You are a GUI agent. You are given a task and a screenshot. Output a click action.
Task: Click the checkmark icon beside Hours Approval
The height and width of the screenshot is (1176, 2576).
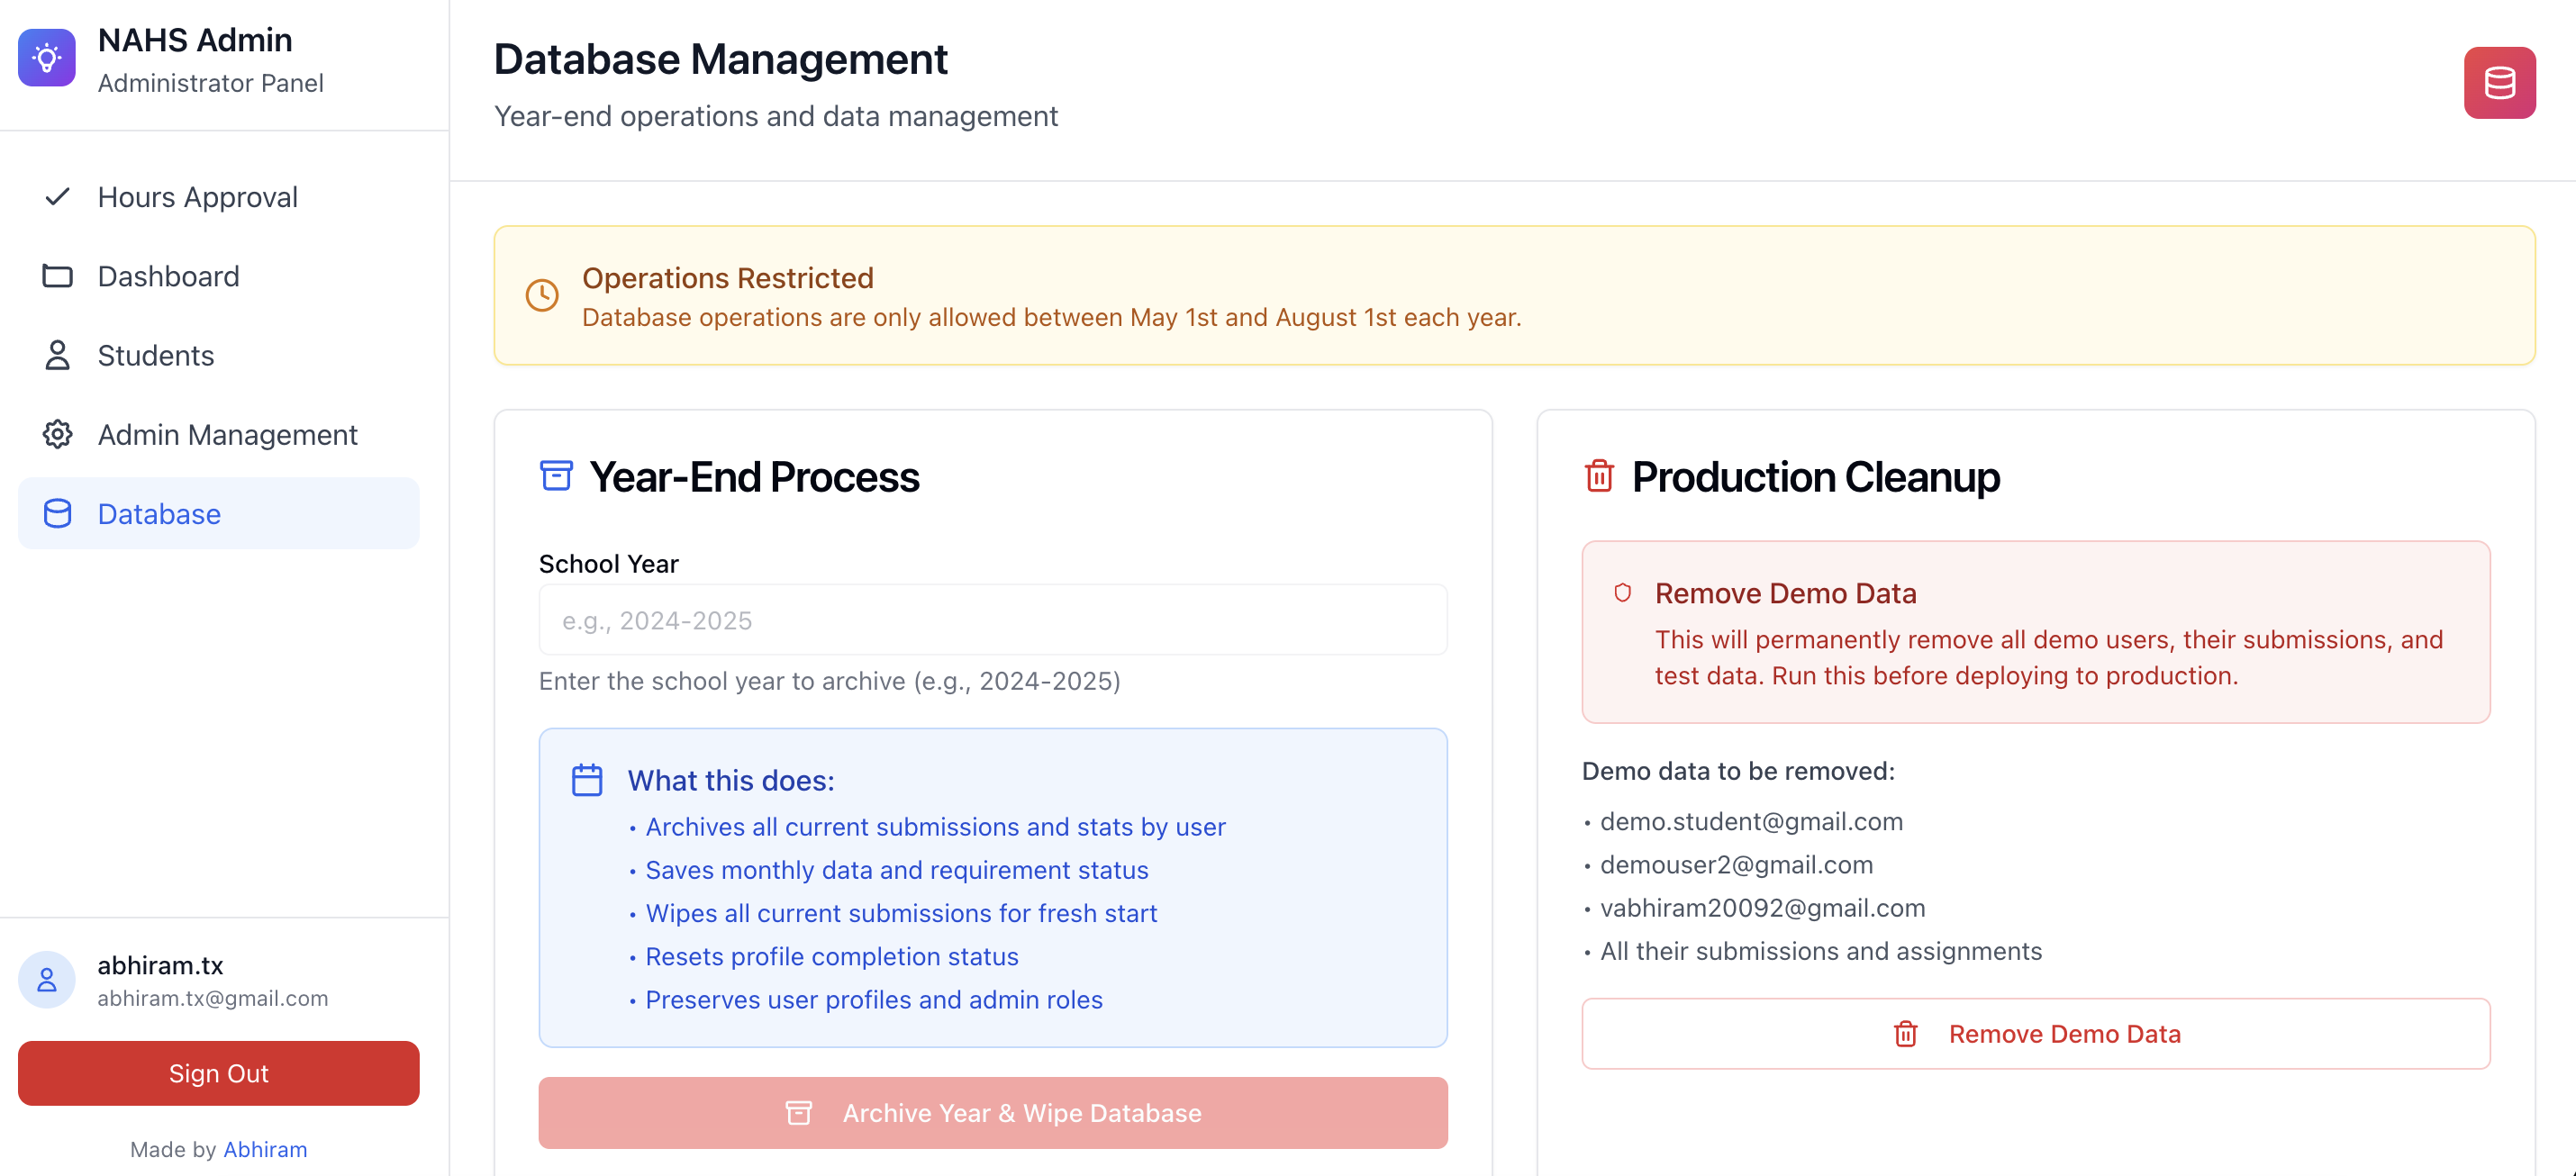pyautogui.click(x=57, y=197)
